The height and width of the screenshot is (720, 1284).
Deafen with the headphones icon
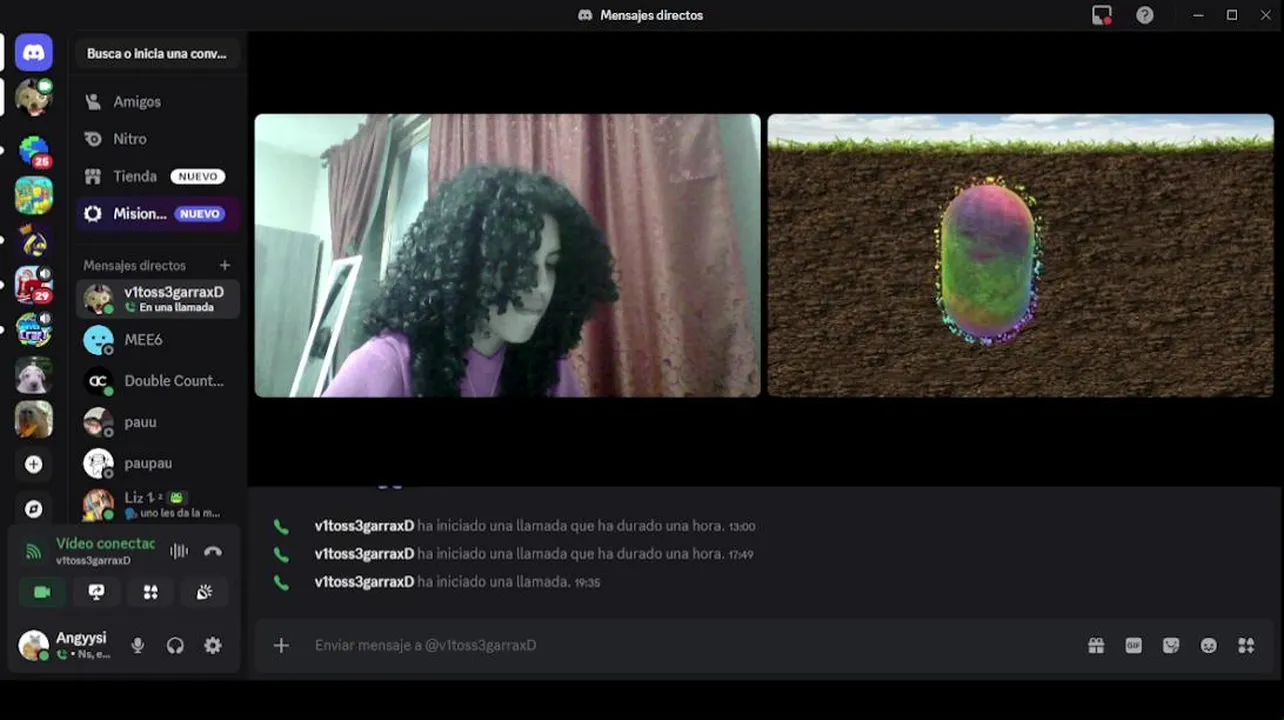pyautogui.click(x=175, y=646)
